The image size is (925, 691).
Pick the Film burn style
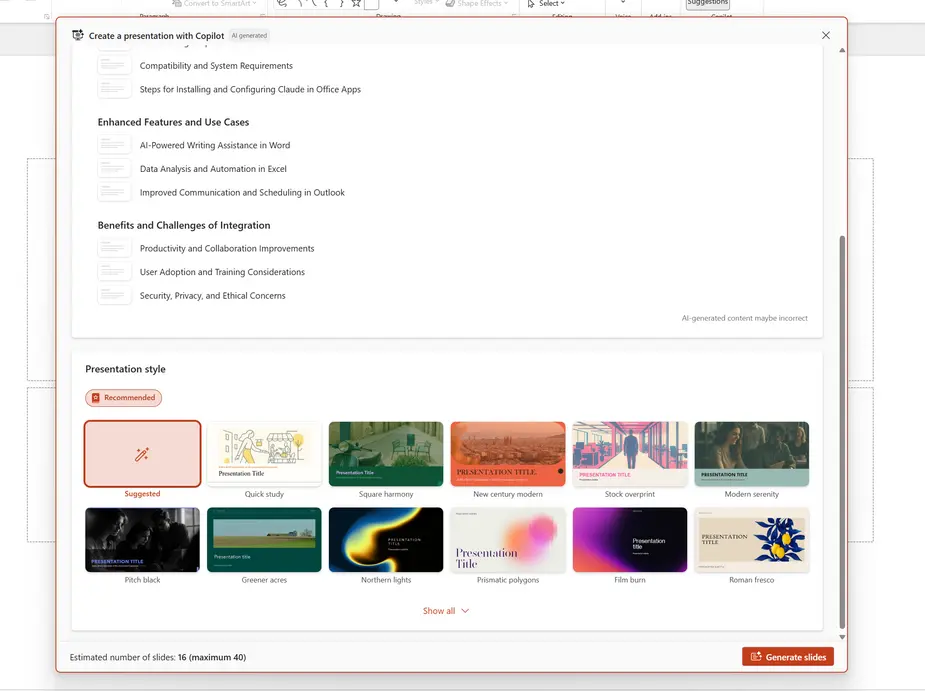coord(629,540)
